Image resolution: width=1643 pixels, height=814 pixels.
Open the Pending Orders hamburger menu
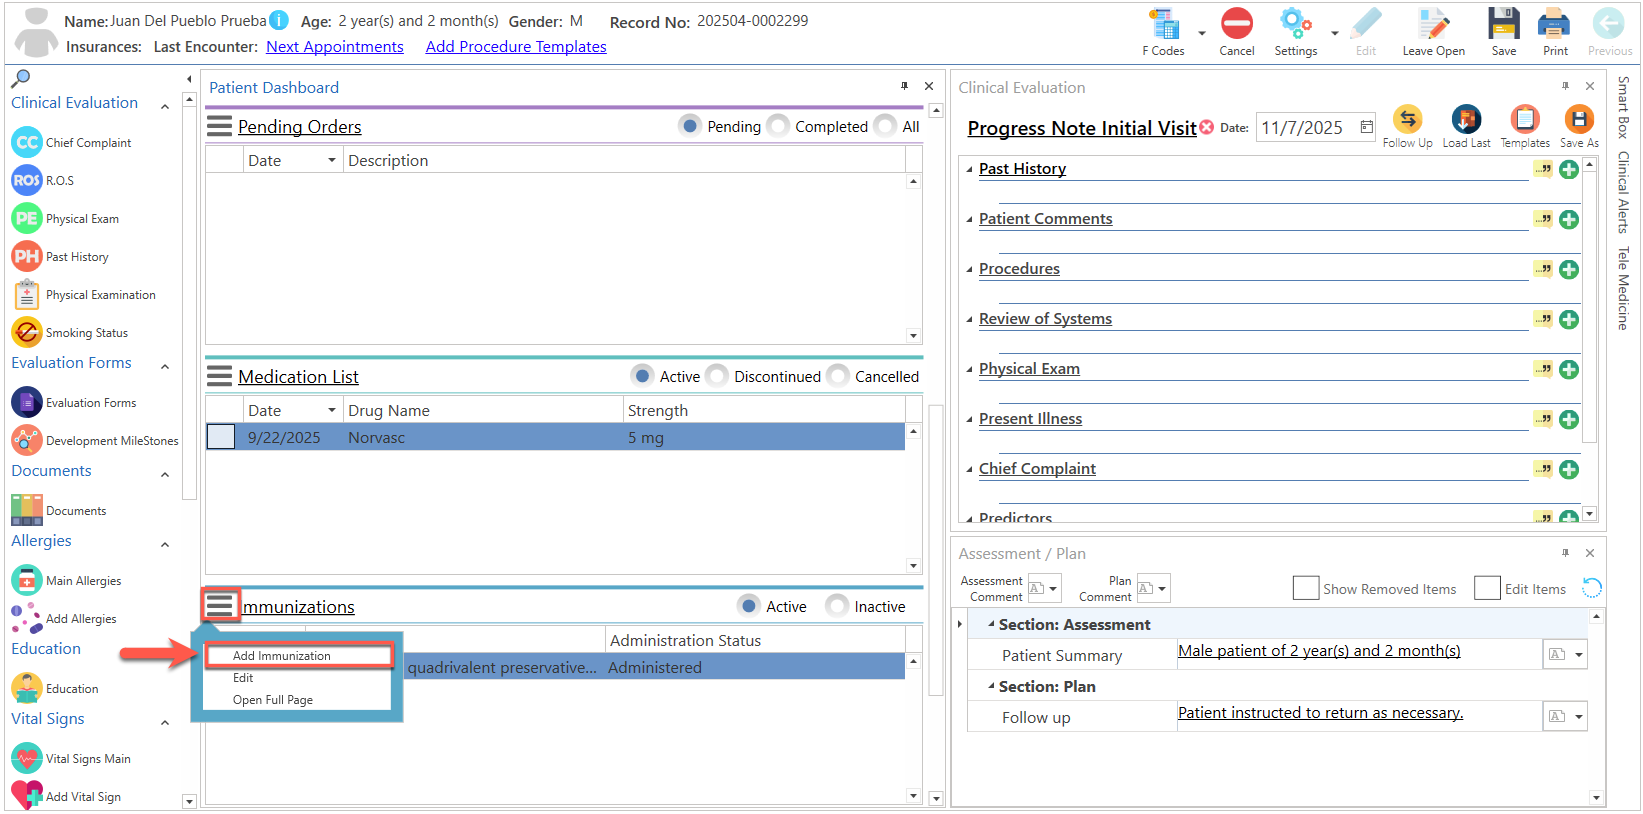tap(220, 126)
